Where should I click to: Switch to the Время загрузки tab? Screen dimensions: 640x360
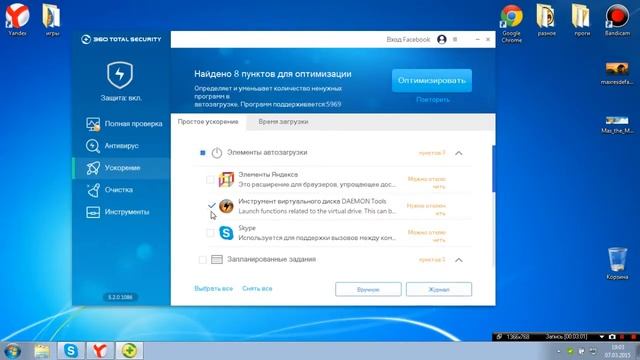point(283,122)
